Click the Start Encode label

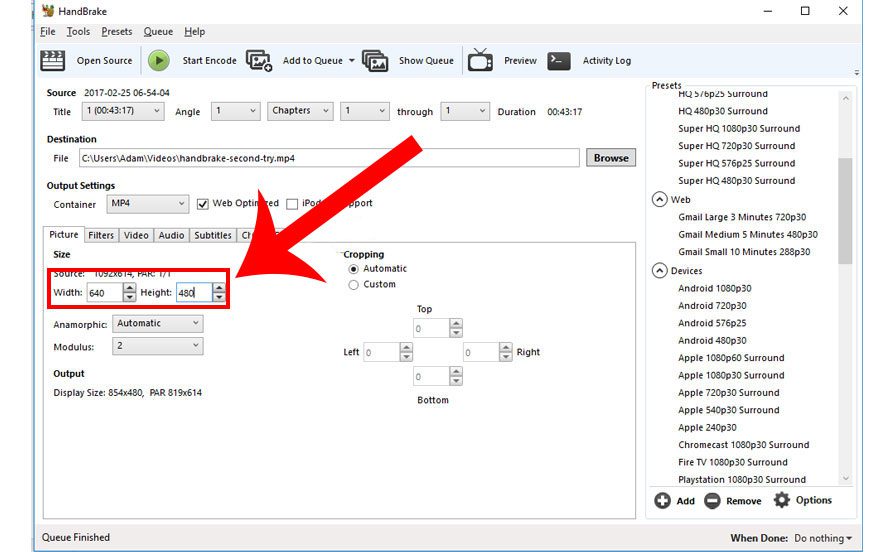[x=209, y=61]
